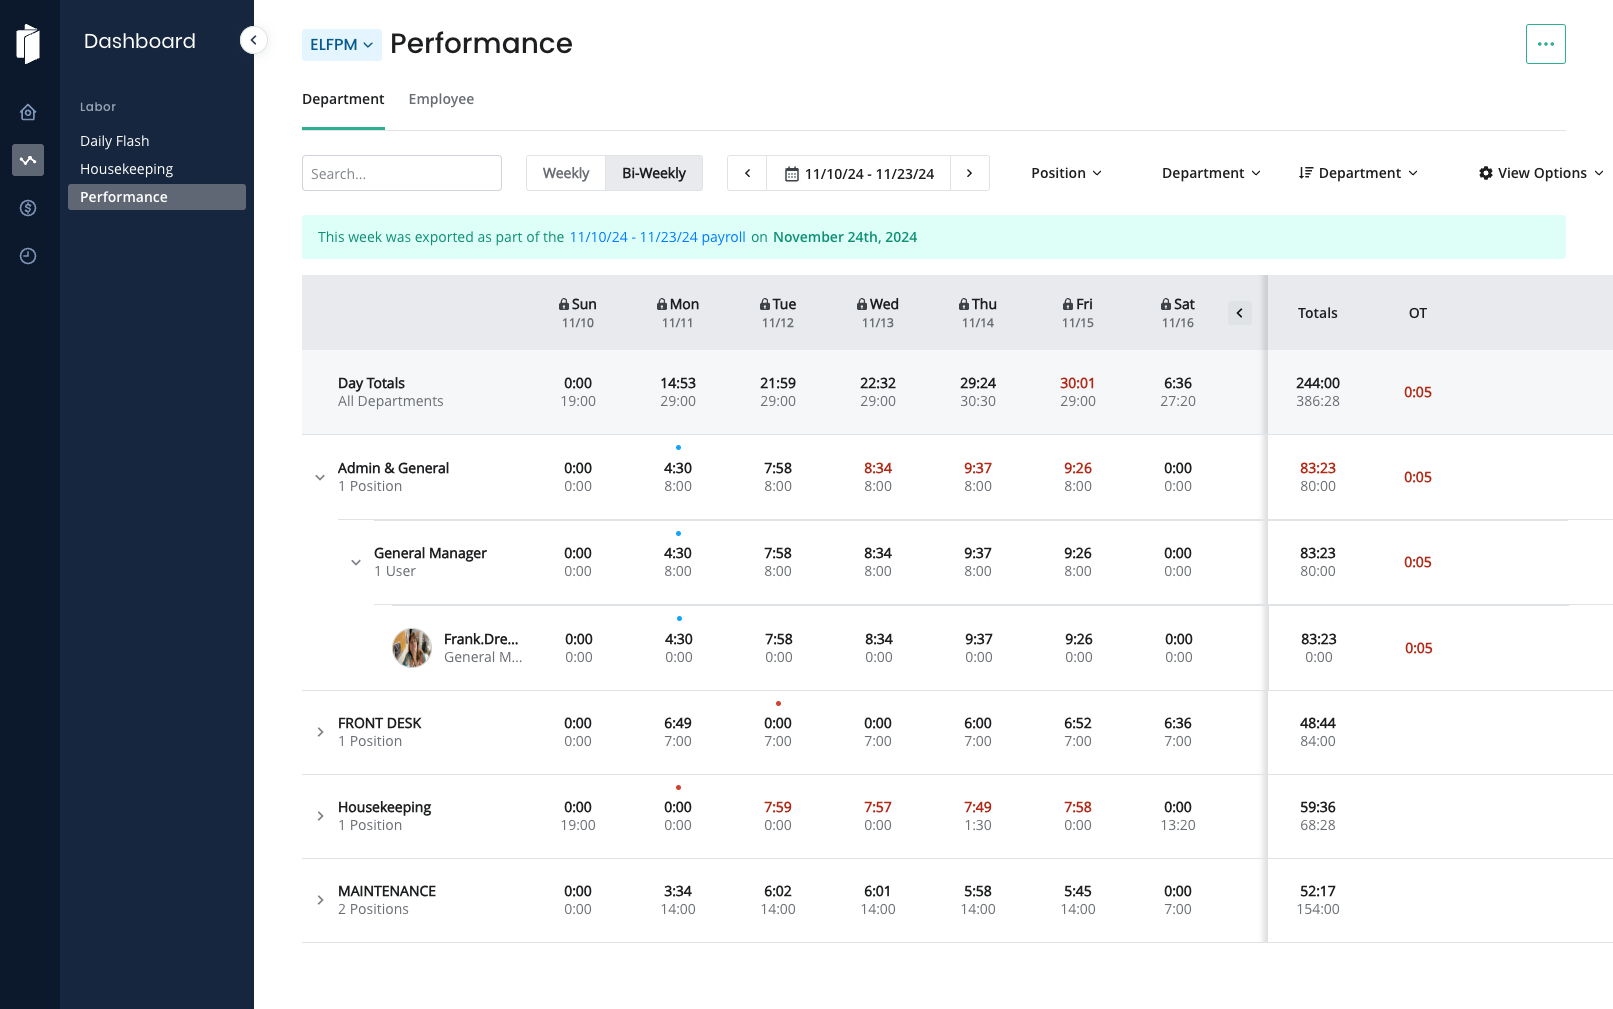The width and height of the screenshot is (1613, 1009).
Task: Expand the FRONT DESK department row
Action: (x=320, y=732)
